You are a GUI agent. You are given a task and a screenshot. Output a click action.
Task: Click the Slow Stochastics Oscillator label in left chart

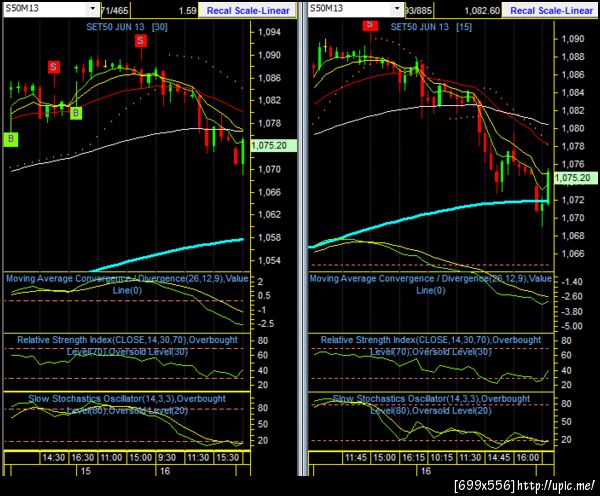pyautogui.click(x=127, y=405)
